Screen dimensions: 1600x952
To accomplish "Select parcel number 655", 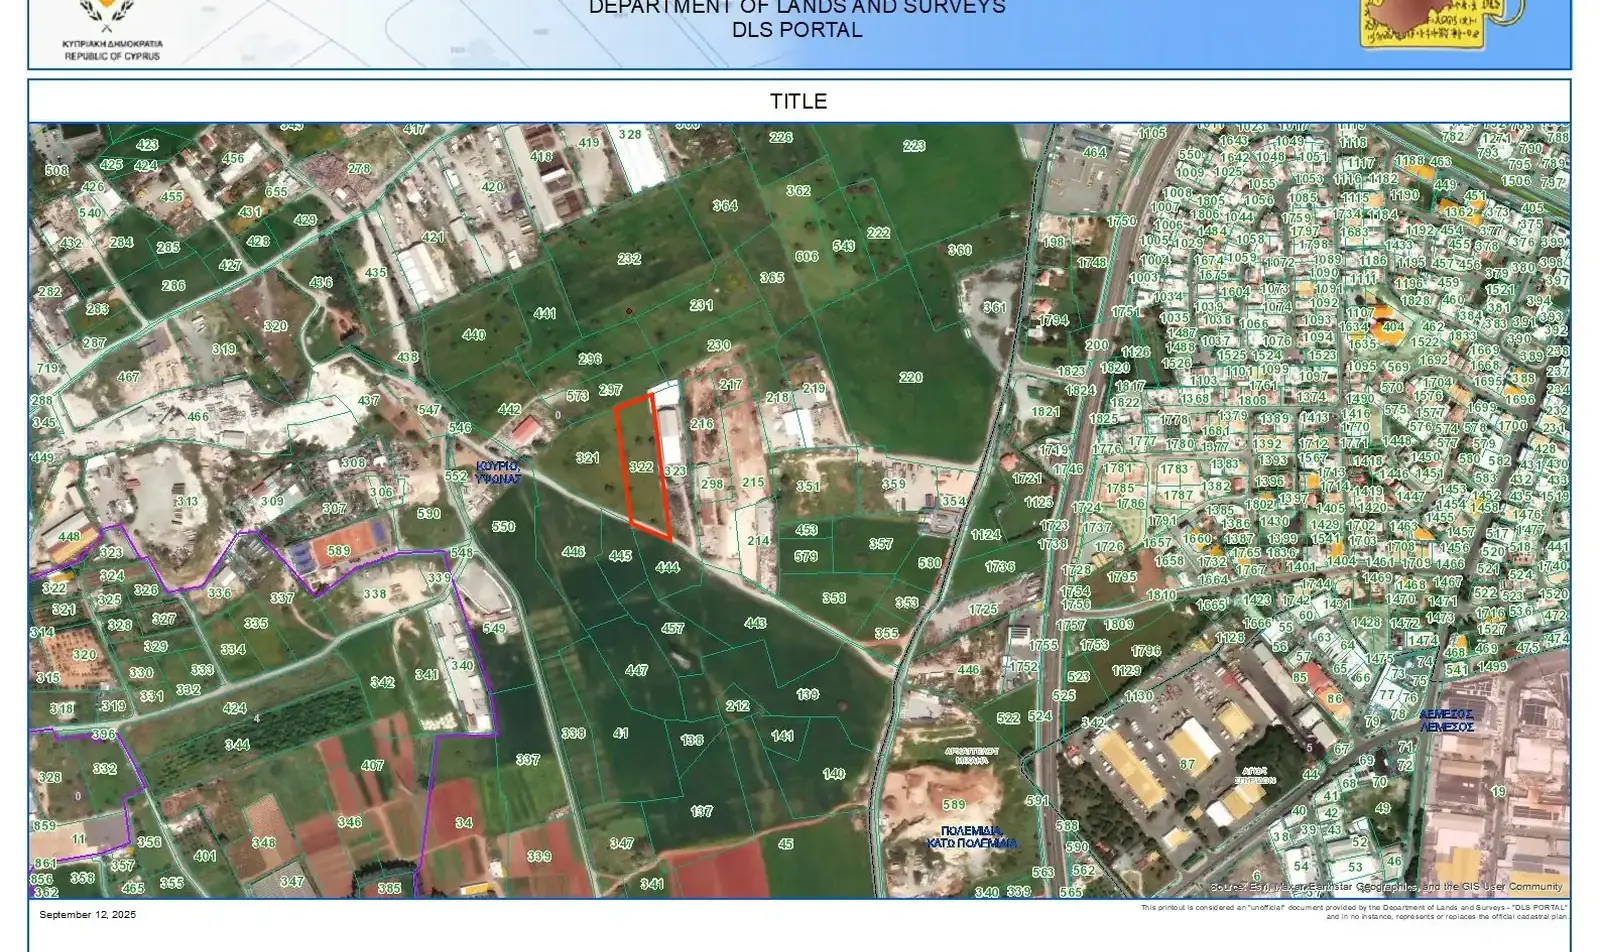I will click(276, 192).
